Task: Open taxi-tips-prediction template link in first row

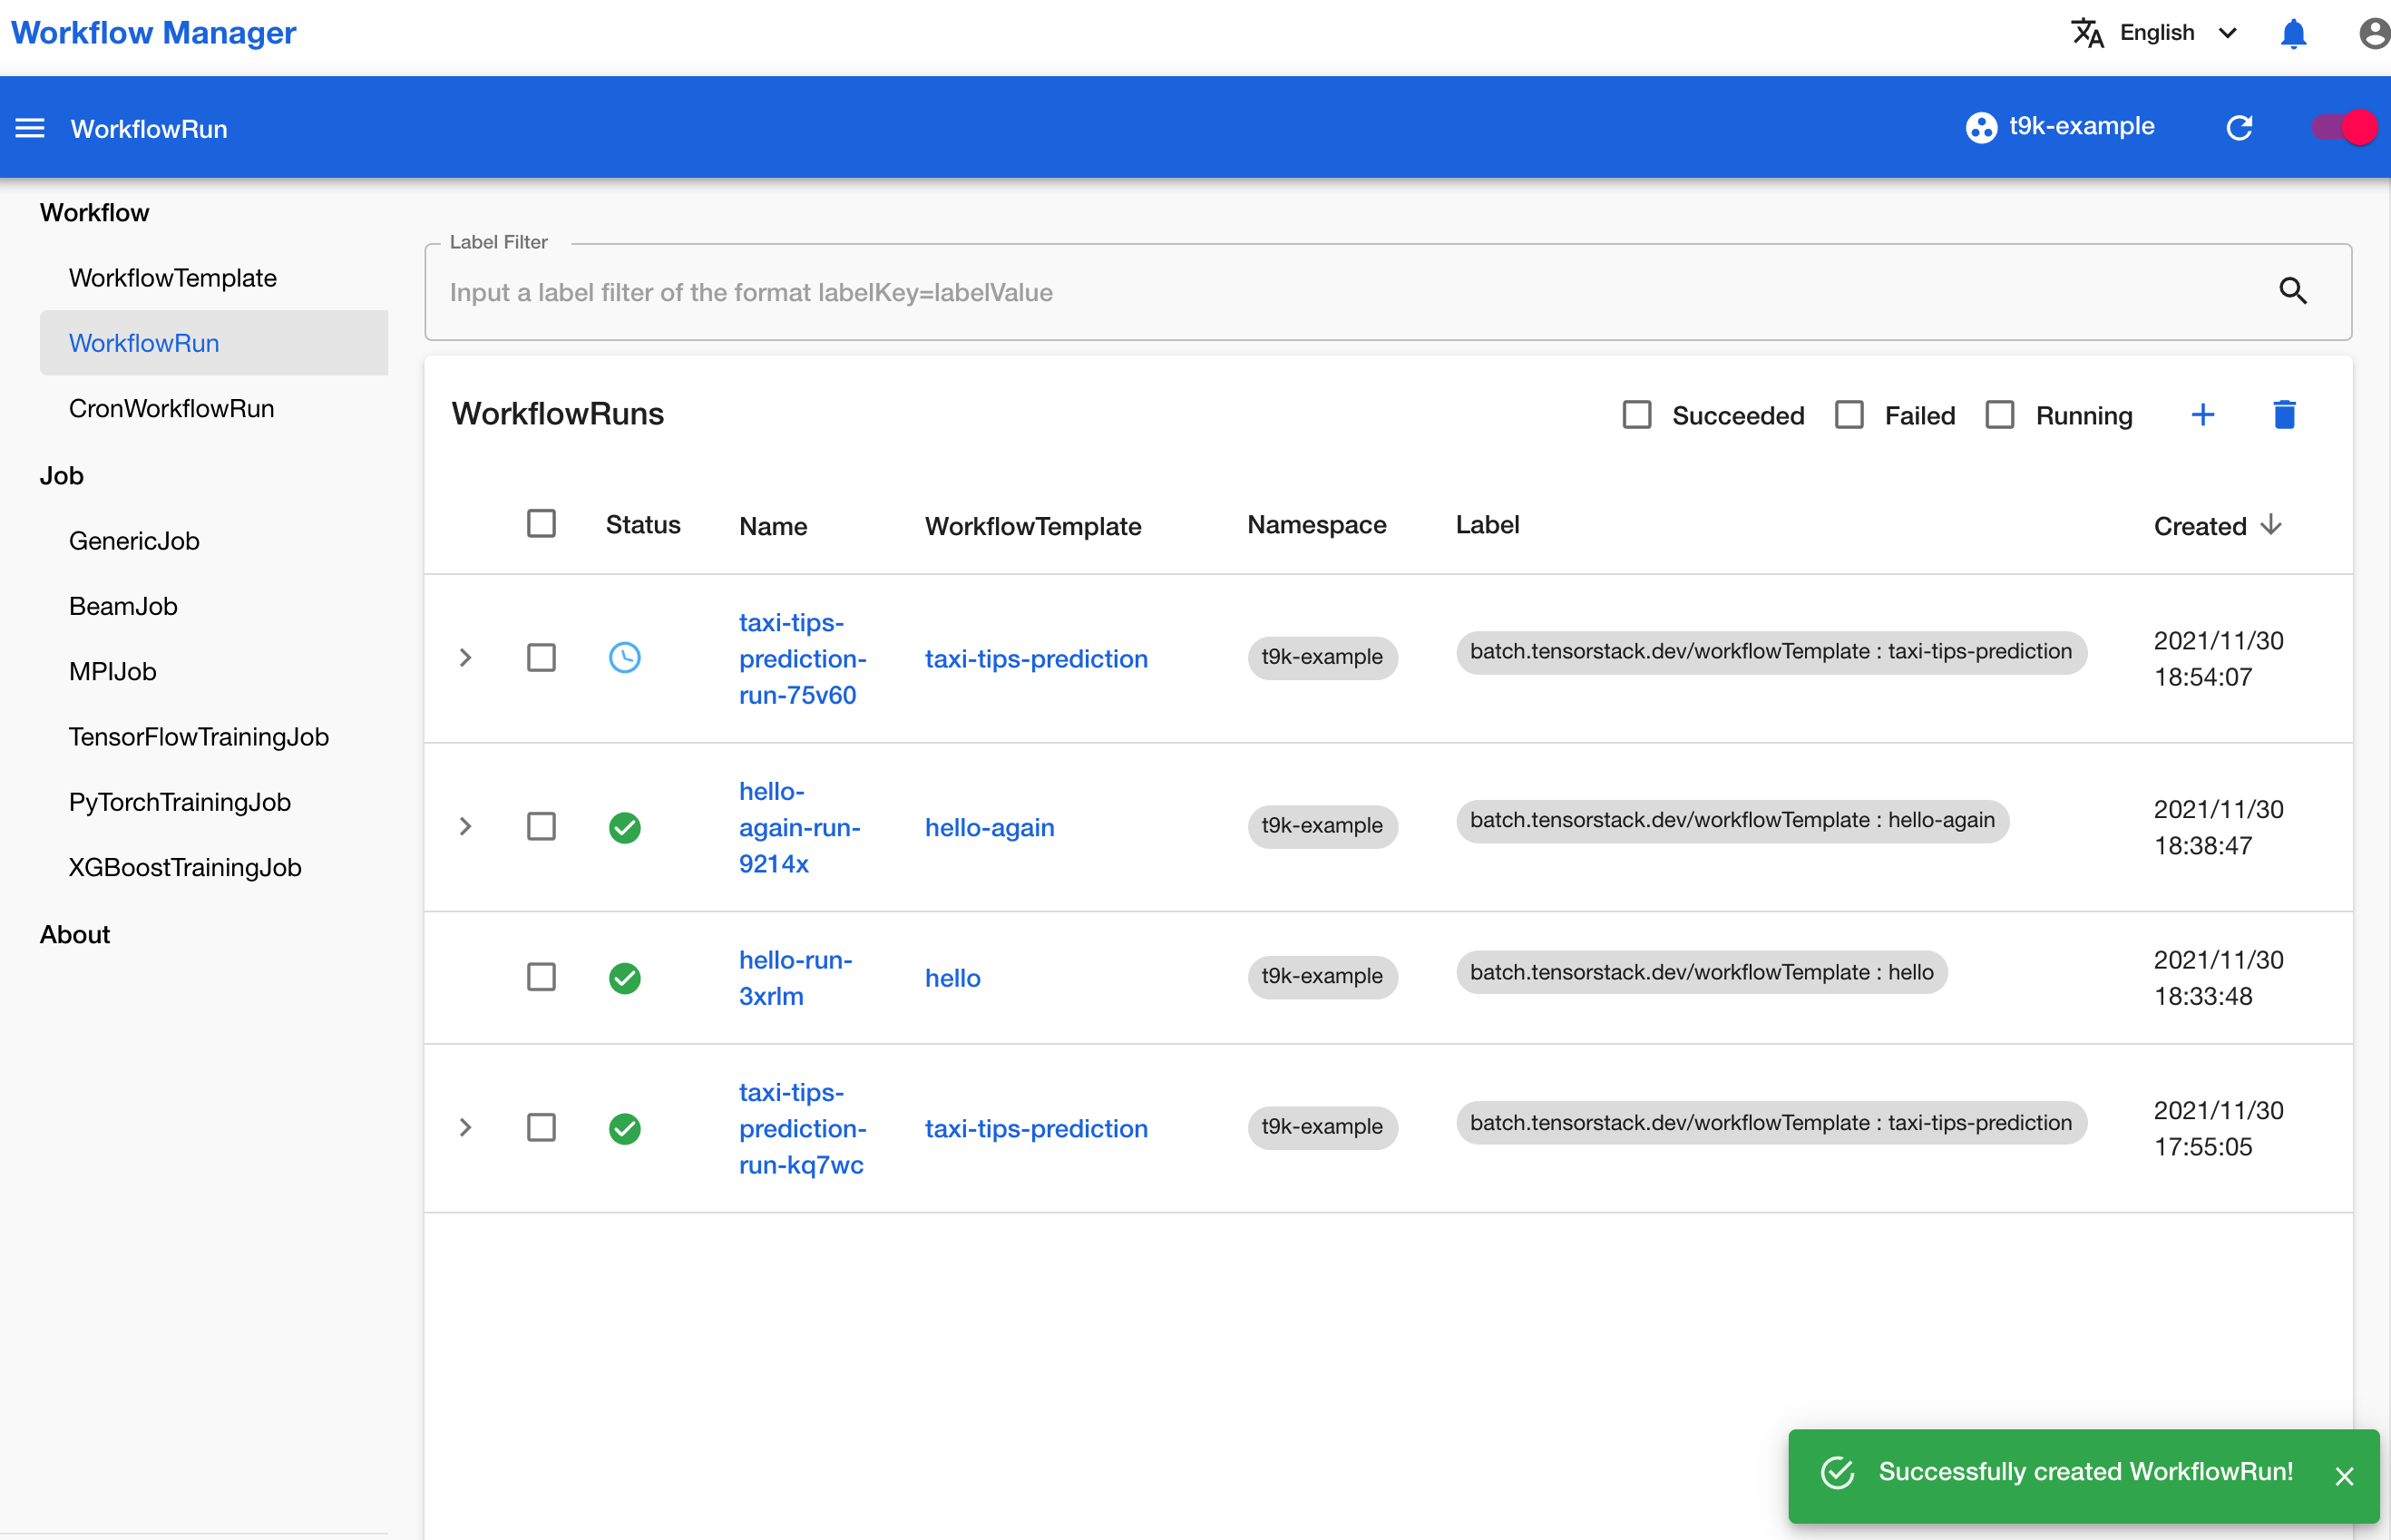Action: [1036, 658]
